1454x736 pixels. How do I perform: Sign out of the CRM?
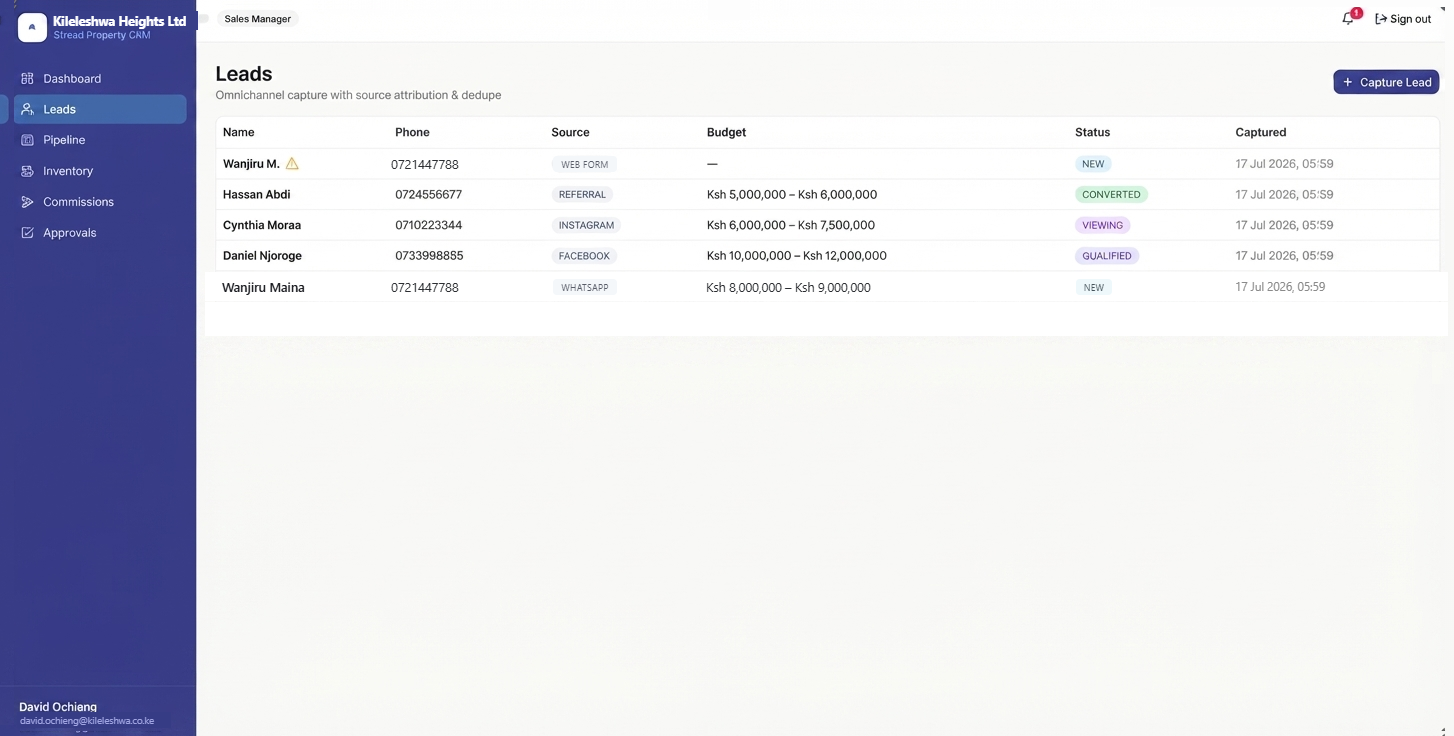pos(1403,19)
